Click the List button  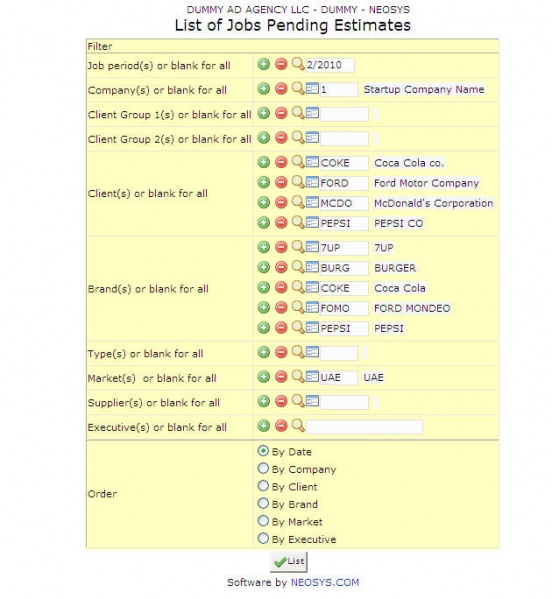289,562
